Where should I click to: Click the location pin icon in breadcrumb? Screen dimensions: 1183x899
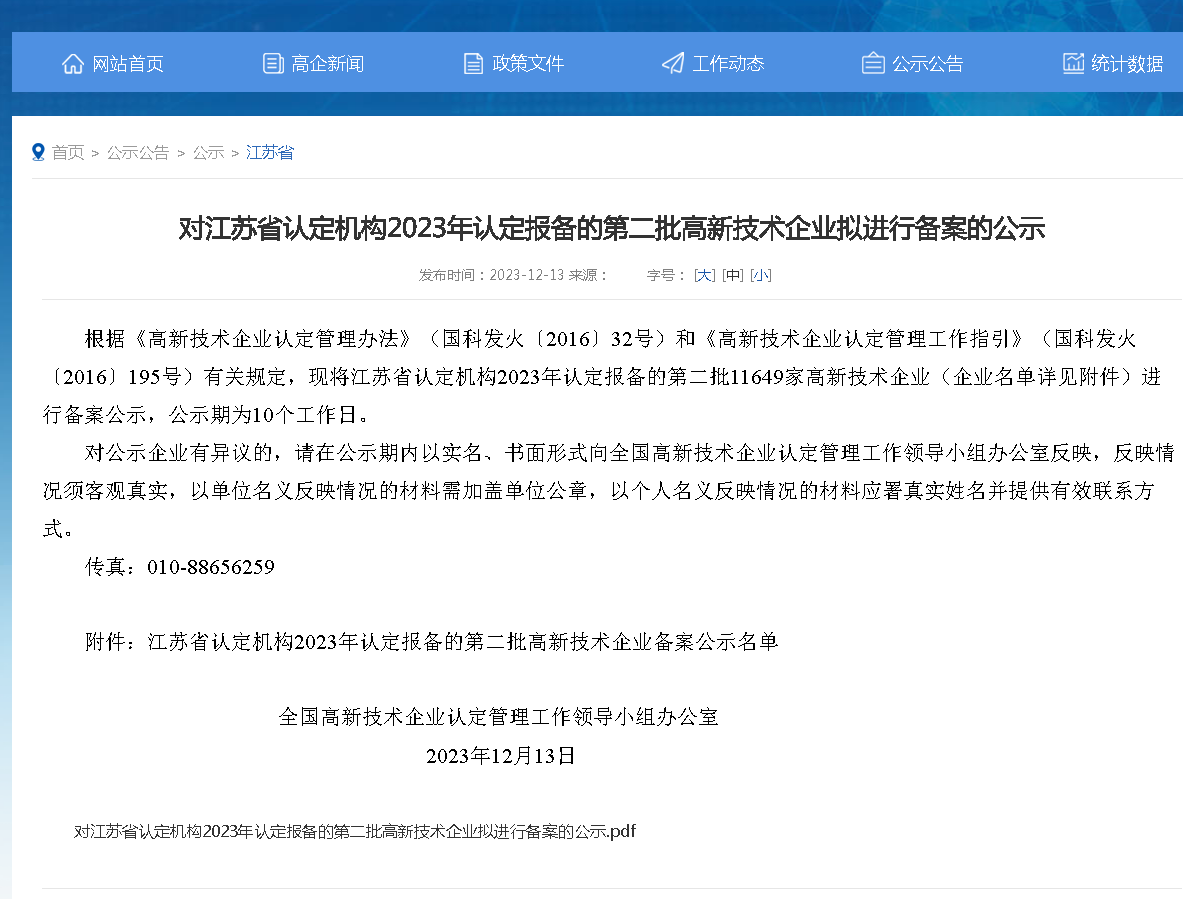[x=39, y=152]
